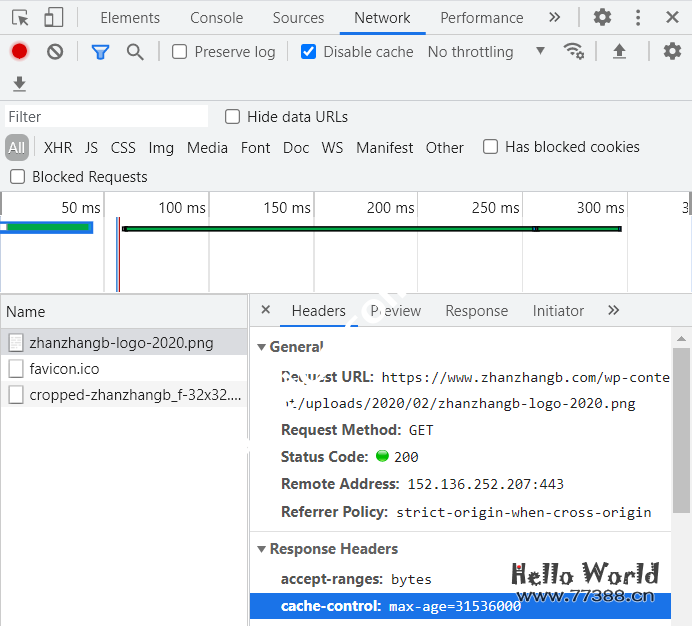Open network conditions wifi icon
This screenshot has width=692, height=626.
coord(573,51)
